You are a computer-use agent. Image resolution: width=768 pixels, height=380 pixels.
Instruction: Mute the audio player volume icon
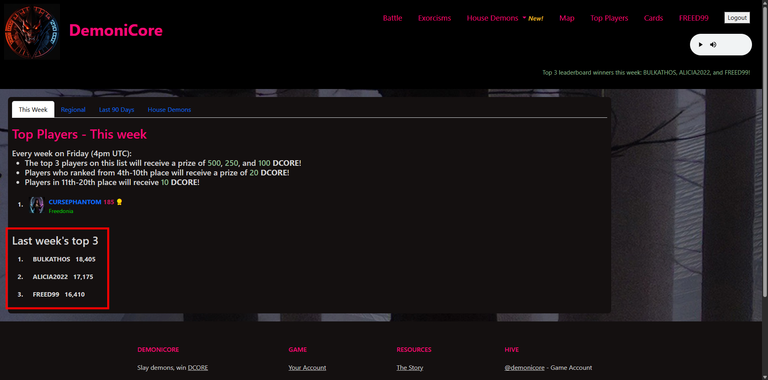pos(713,45)
